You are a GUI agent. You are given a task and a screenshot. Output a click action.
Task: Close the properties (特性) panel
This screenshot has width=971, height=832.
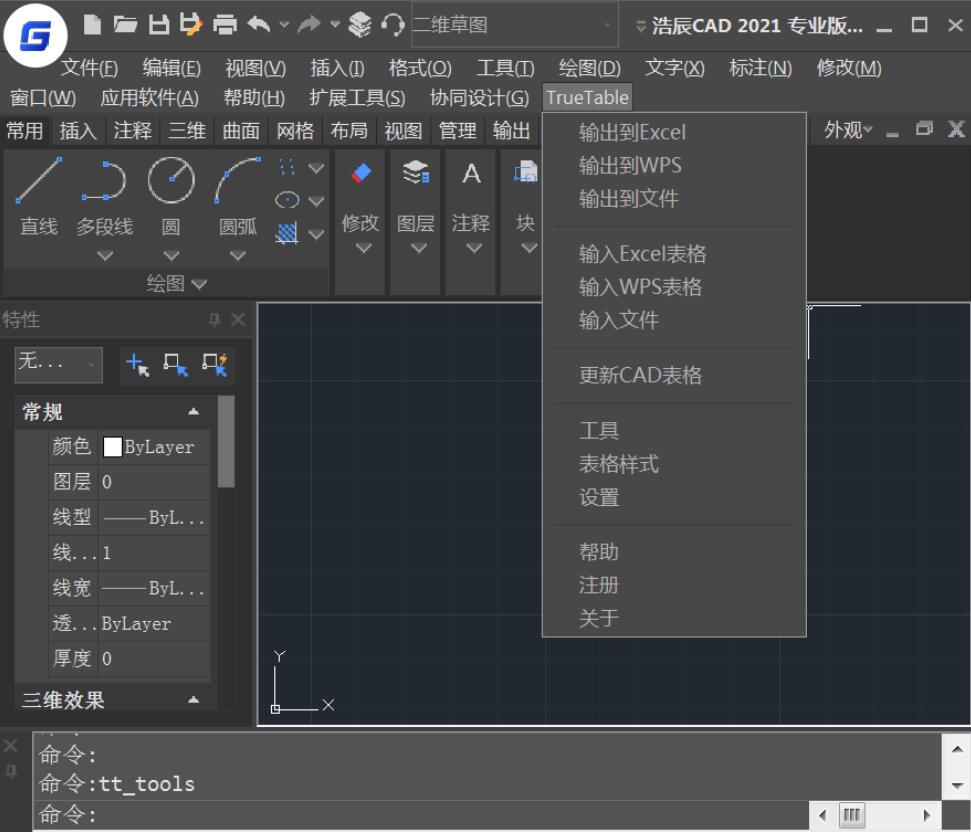238,319
